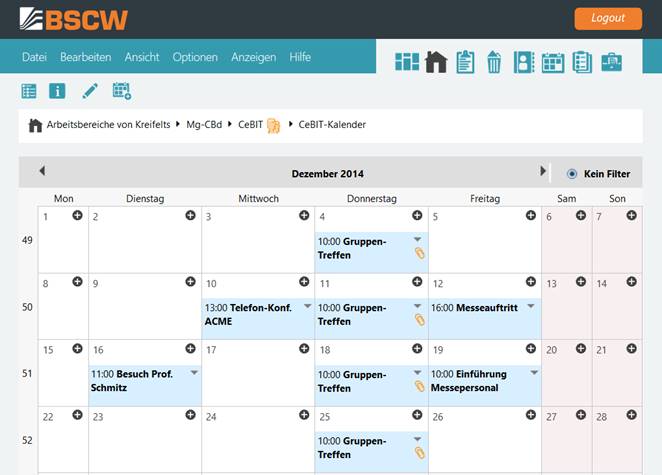Open the home folder icon in navigation bar
The height and width of the screenshot is (475, 662).
(435, 62)
